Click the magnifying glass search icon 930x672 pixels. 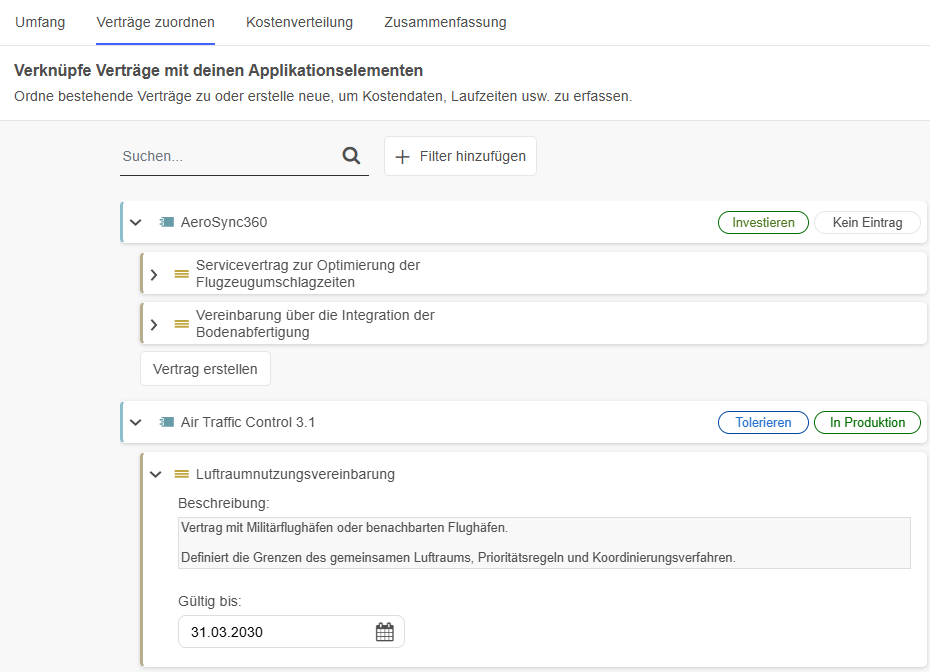coord(351,156)
